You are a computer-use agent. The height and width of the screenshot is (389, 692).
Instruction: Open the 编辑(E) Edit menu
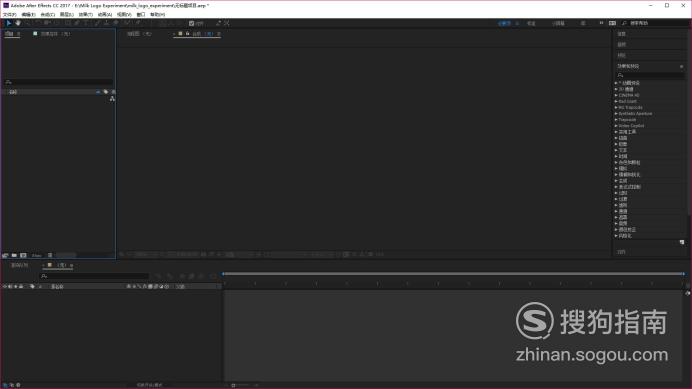28,15
